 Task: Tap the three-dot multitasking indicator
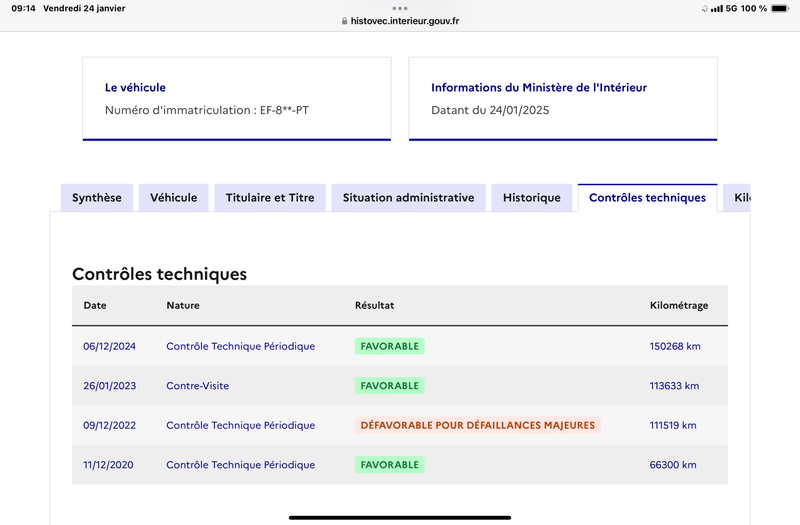399,8
